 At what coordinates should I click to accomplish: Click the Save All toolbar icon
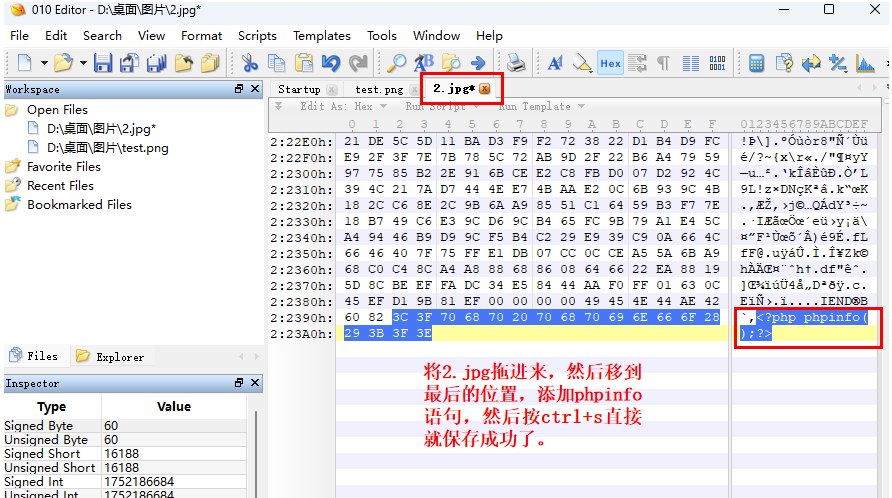point(156,63)
